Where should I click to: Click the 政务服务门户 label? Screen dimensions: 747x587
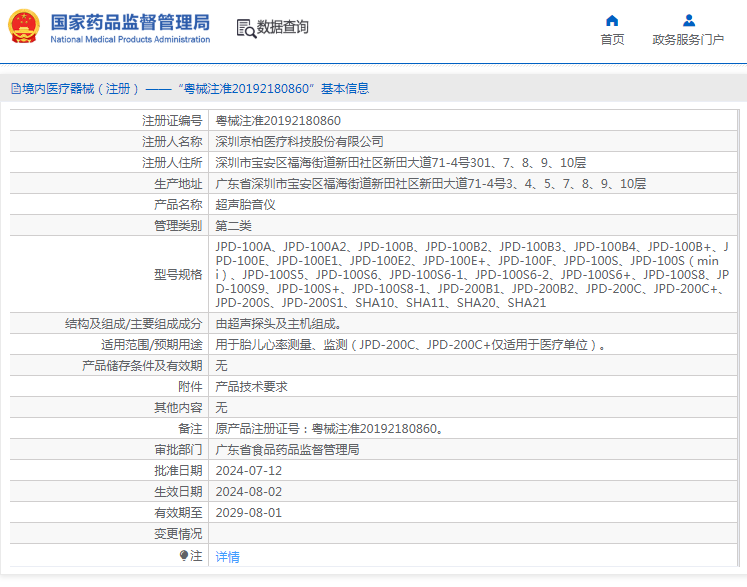click(x=688, y=40)
